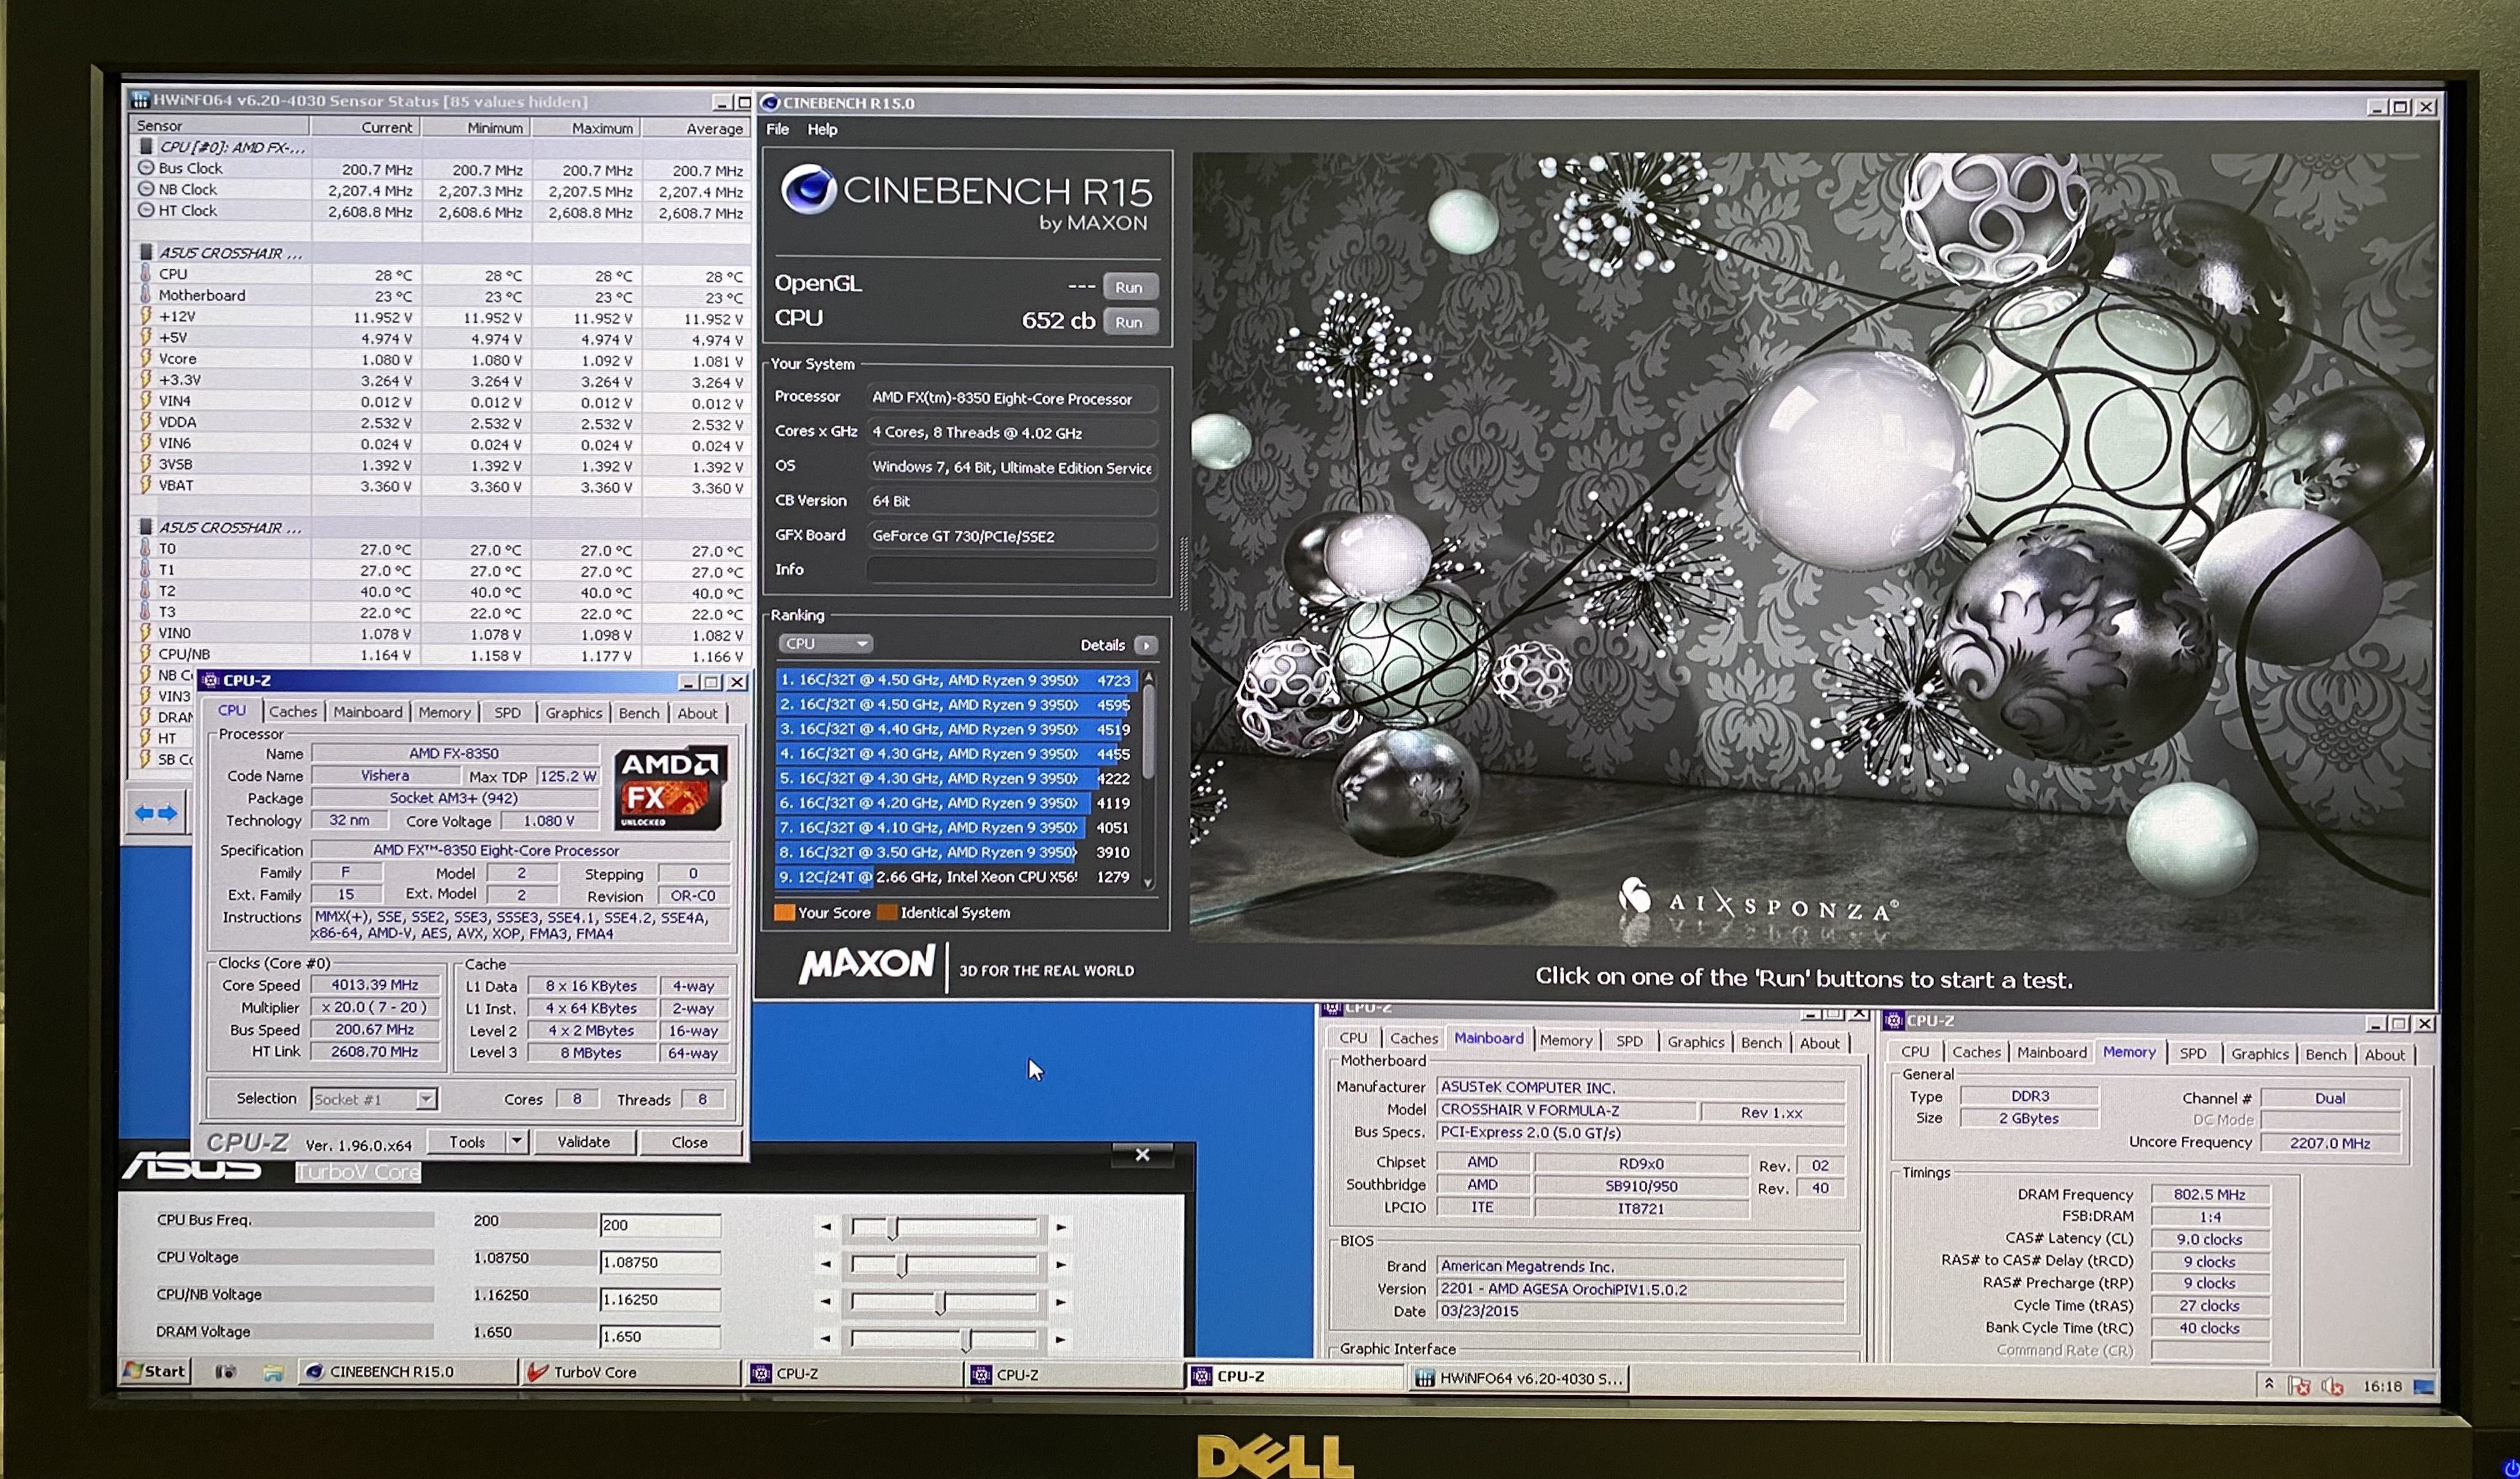Open About tab in front CPU-Z window
Image resolution: width=2520 pixels, height=1479 pixels.
click(x=697, y=713)
